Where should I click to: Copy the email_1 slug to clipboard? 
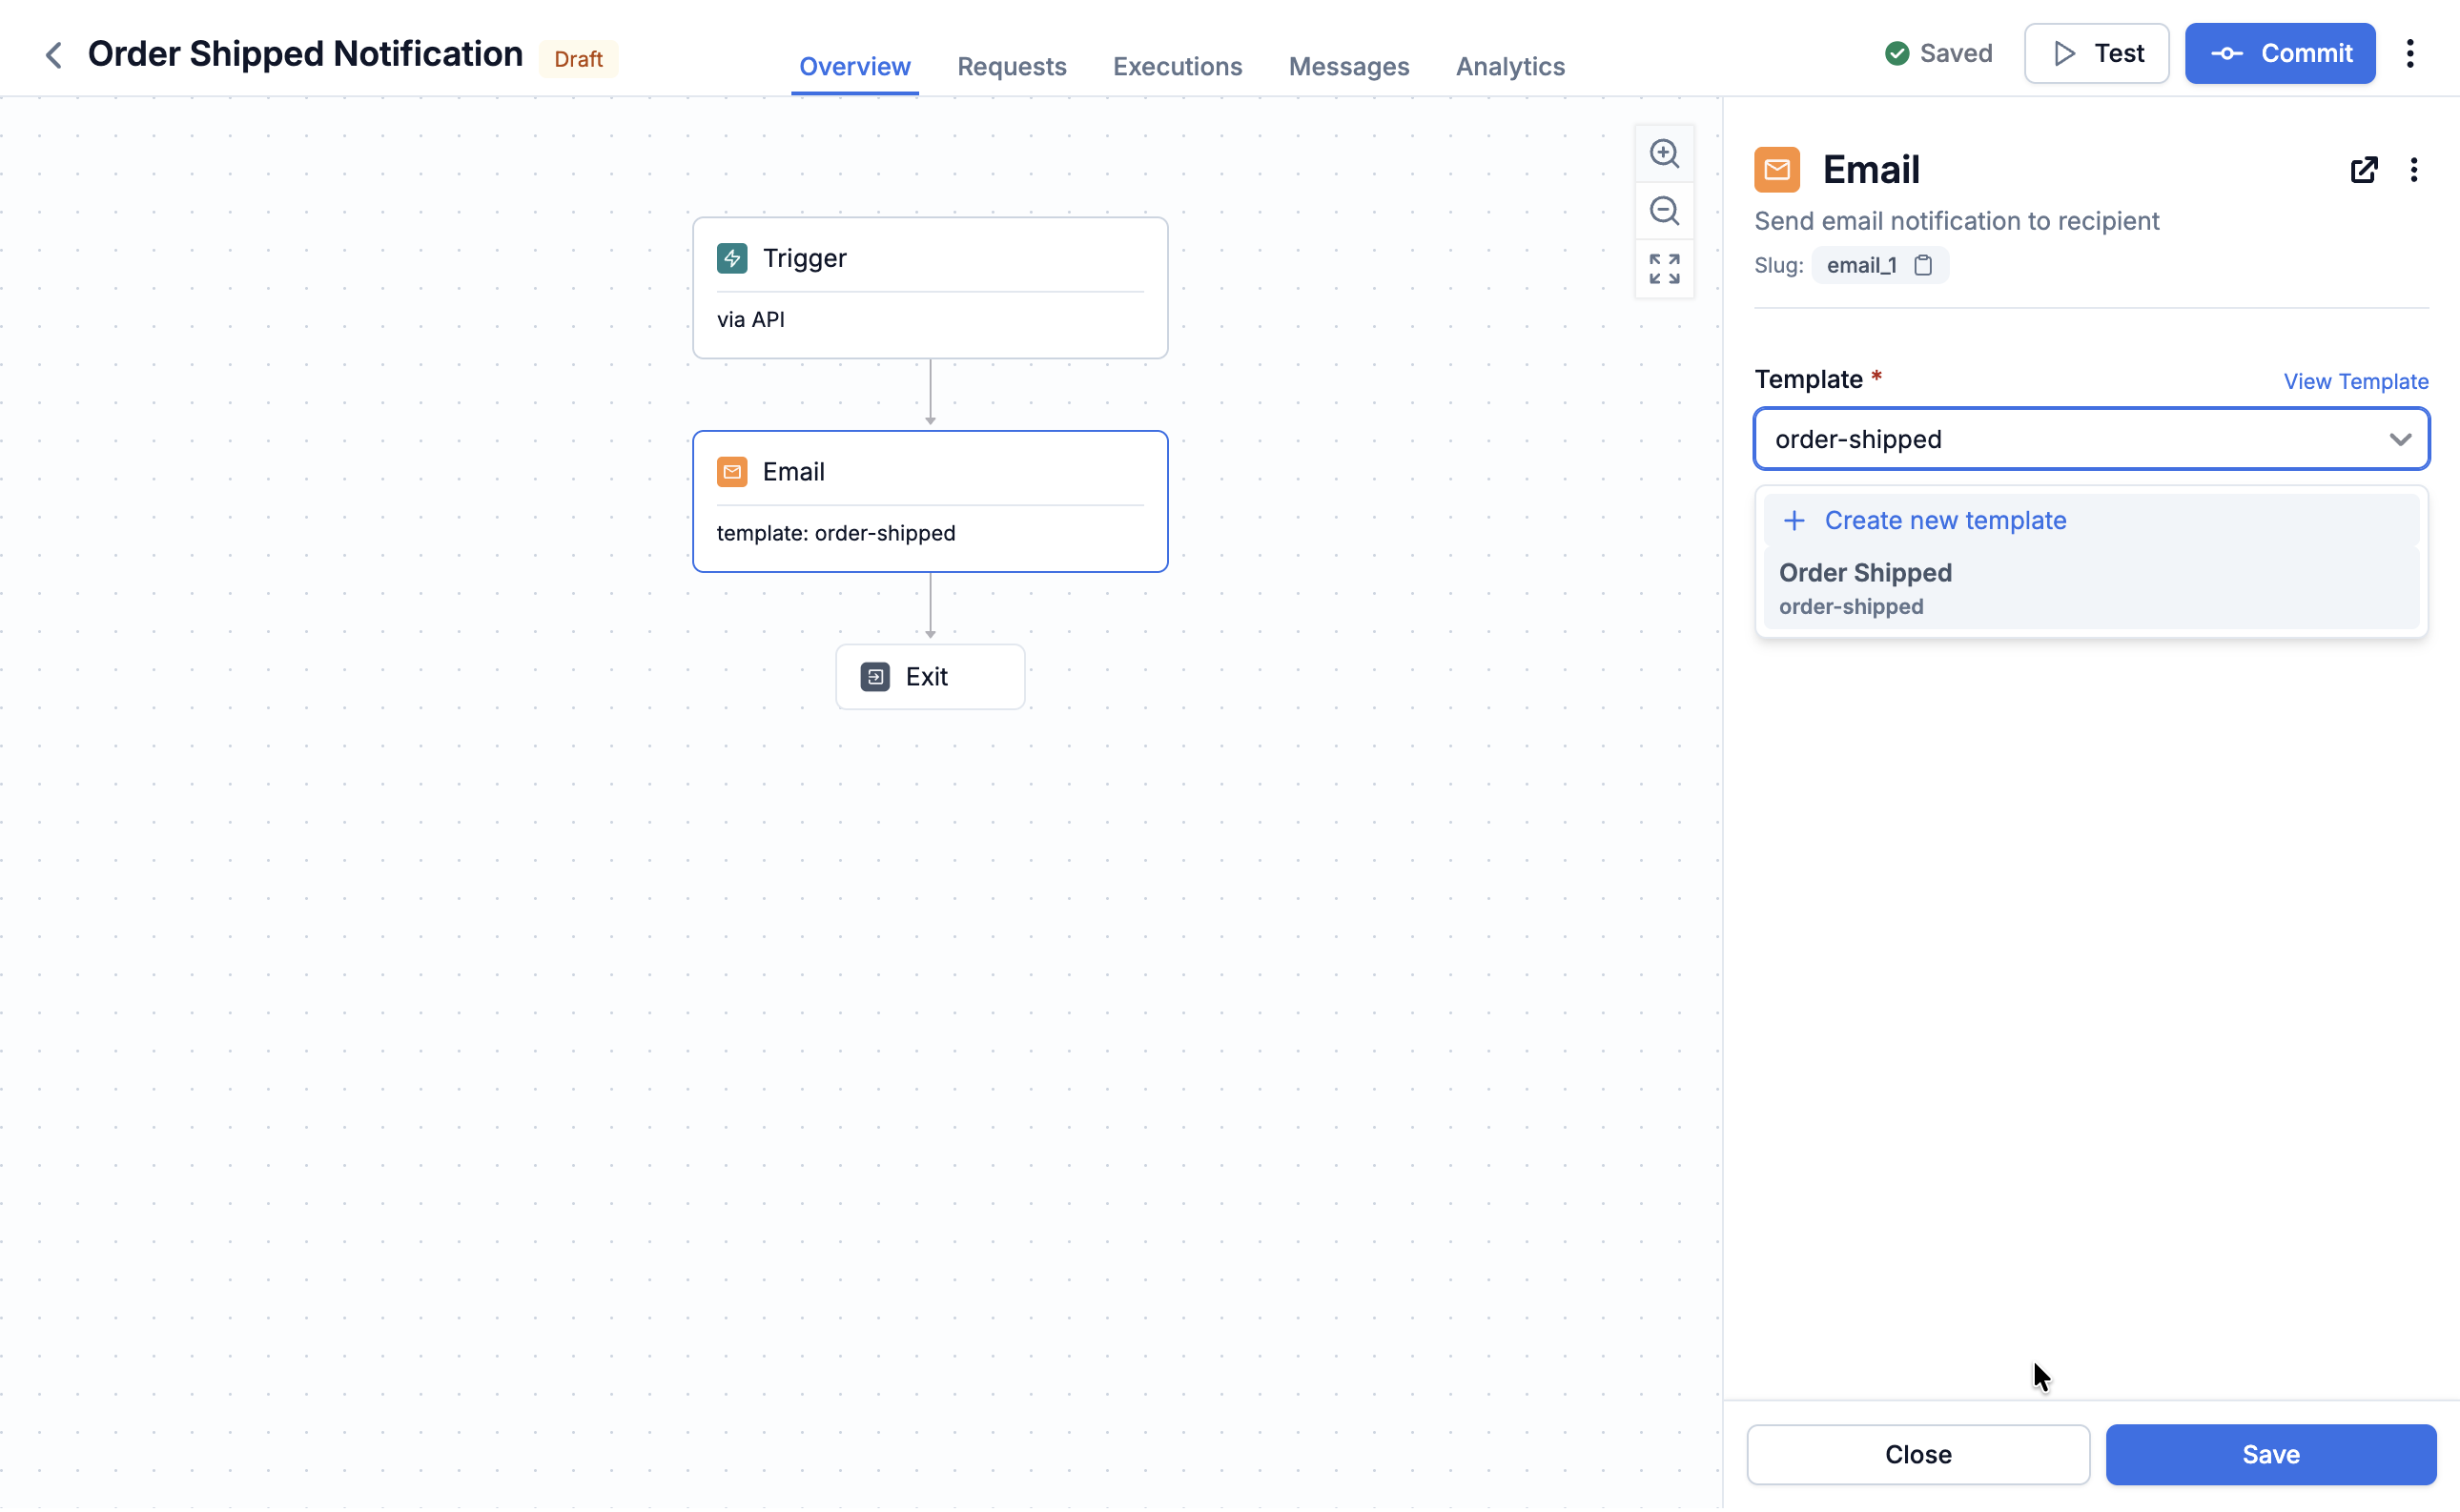coord(1923,265)
